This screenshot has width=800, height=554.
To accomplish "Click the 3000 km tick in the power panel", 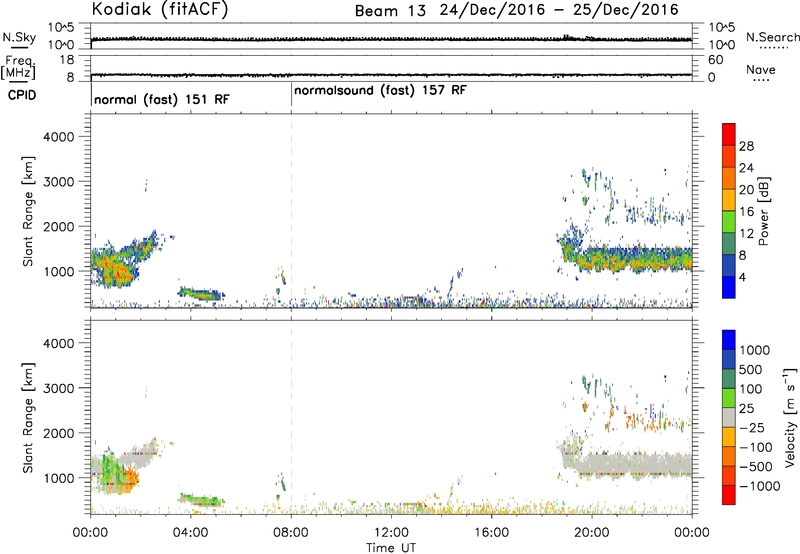I will click(x=58, y=182).
